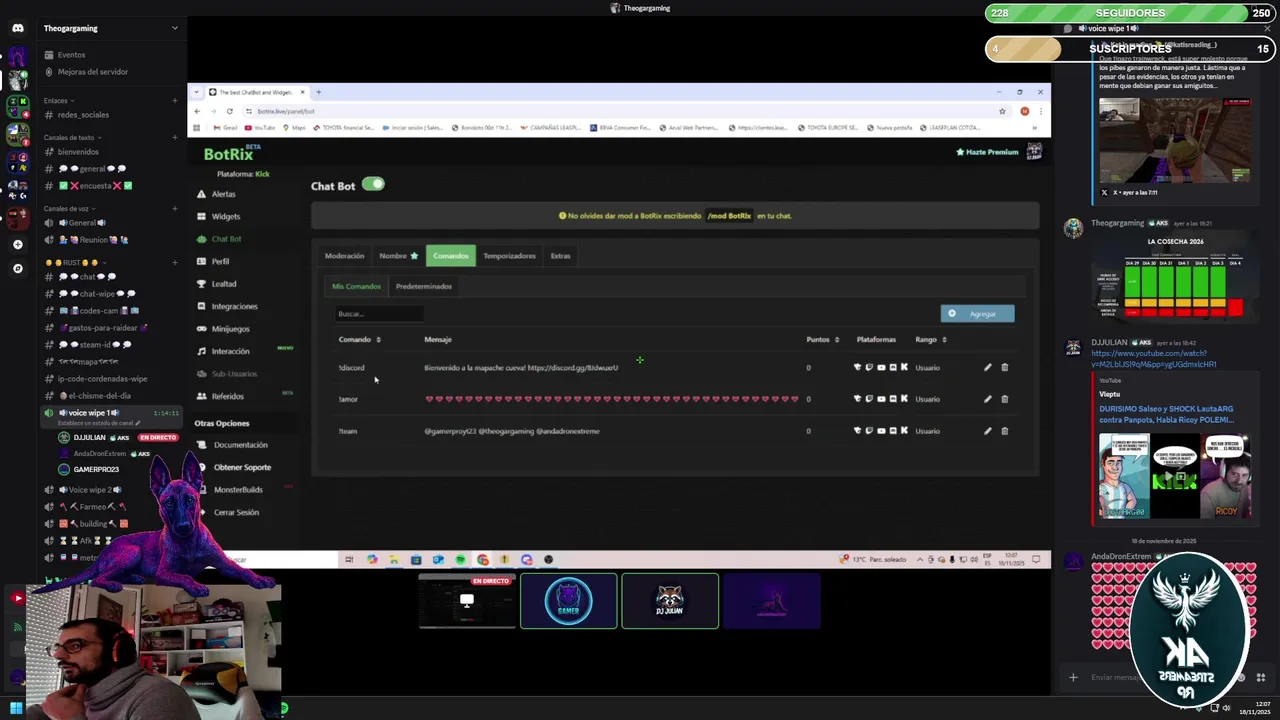The width and height of the screenshot is (1280, 720).
Task: Open Alertas in BotRix sidebar
Action: (223, 194)
